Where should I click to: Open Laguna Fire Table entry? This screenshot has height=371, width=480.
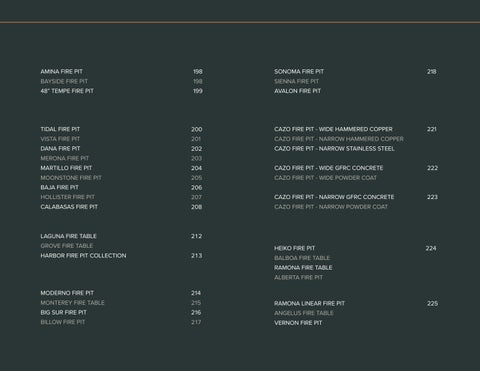pyautogui.click(x=68, y=236)
